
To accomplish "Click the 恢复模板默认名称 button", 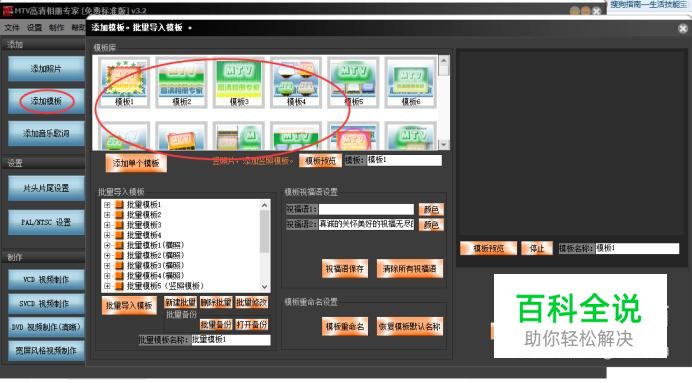I will pyautogui.click(x=410, y=327).
